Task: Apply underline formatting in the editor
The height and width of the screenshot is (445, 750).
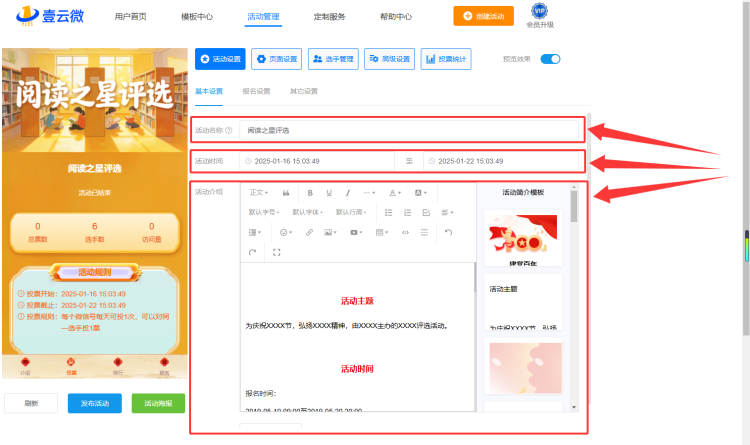Action: pyautogui.click(x=329, y=193)
